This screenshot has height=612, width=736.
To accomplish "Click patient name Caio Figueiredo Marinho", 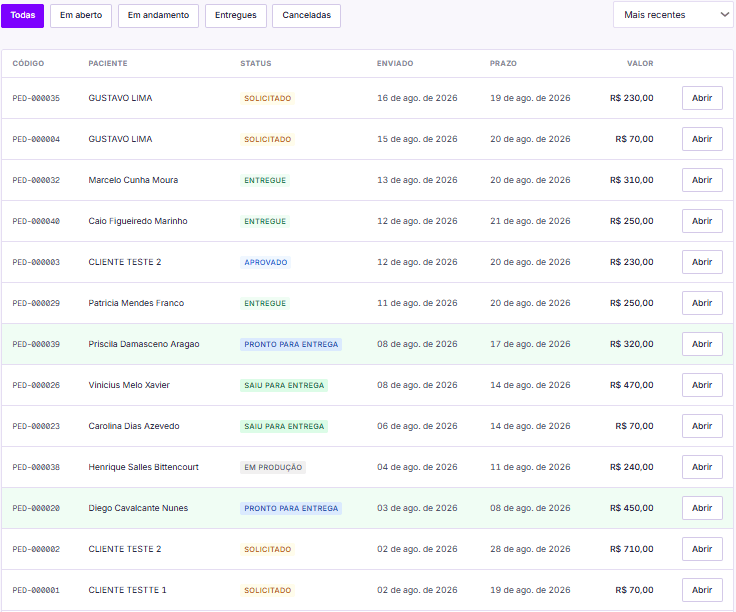I will click(138, 221).
